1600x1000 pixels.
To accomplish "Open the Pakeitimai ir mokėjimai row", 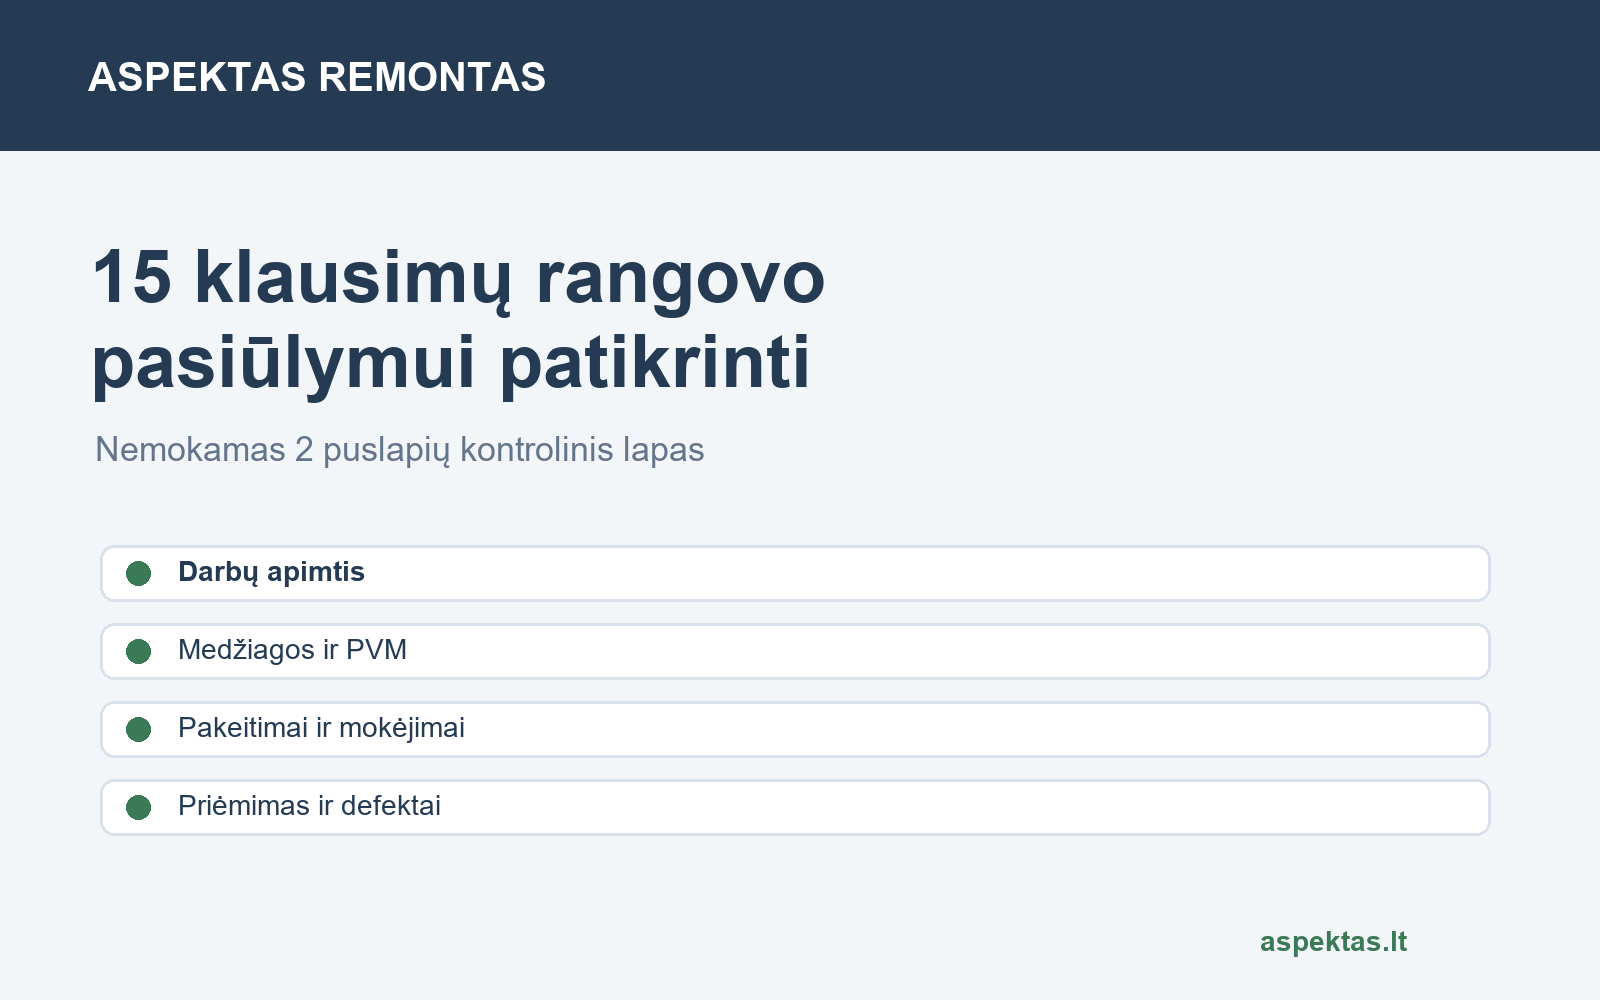I will tap(795, 729).
